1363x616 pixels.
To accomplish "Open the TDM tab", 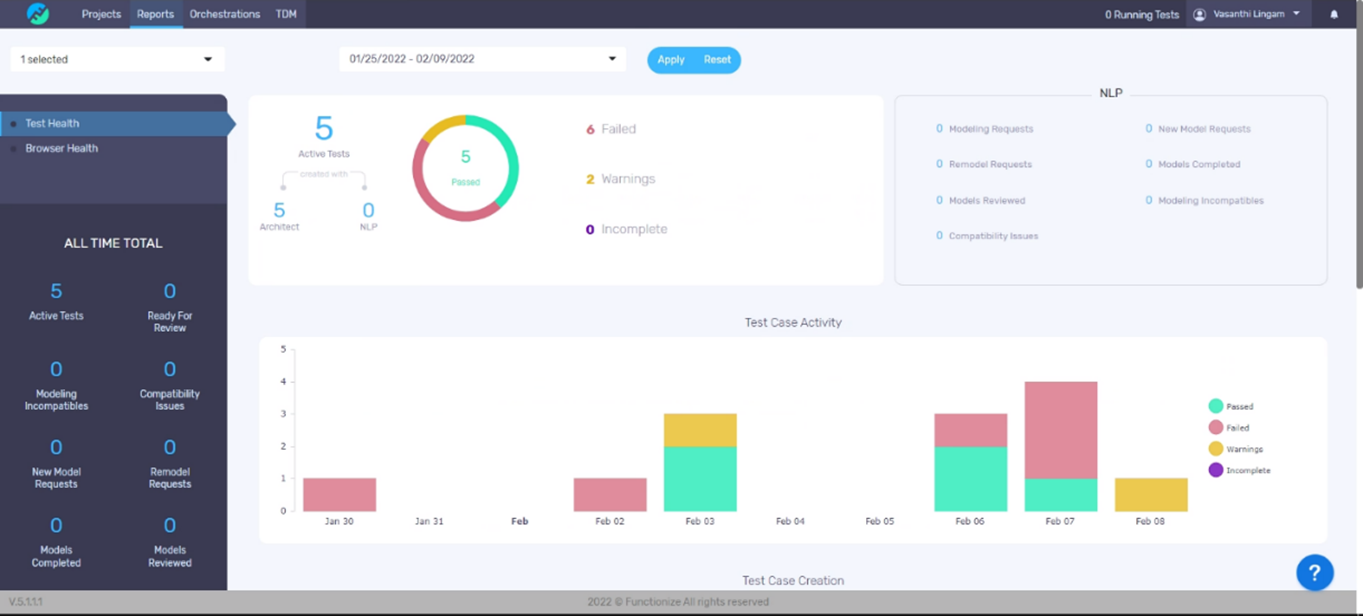I will pos(286,14).
